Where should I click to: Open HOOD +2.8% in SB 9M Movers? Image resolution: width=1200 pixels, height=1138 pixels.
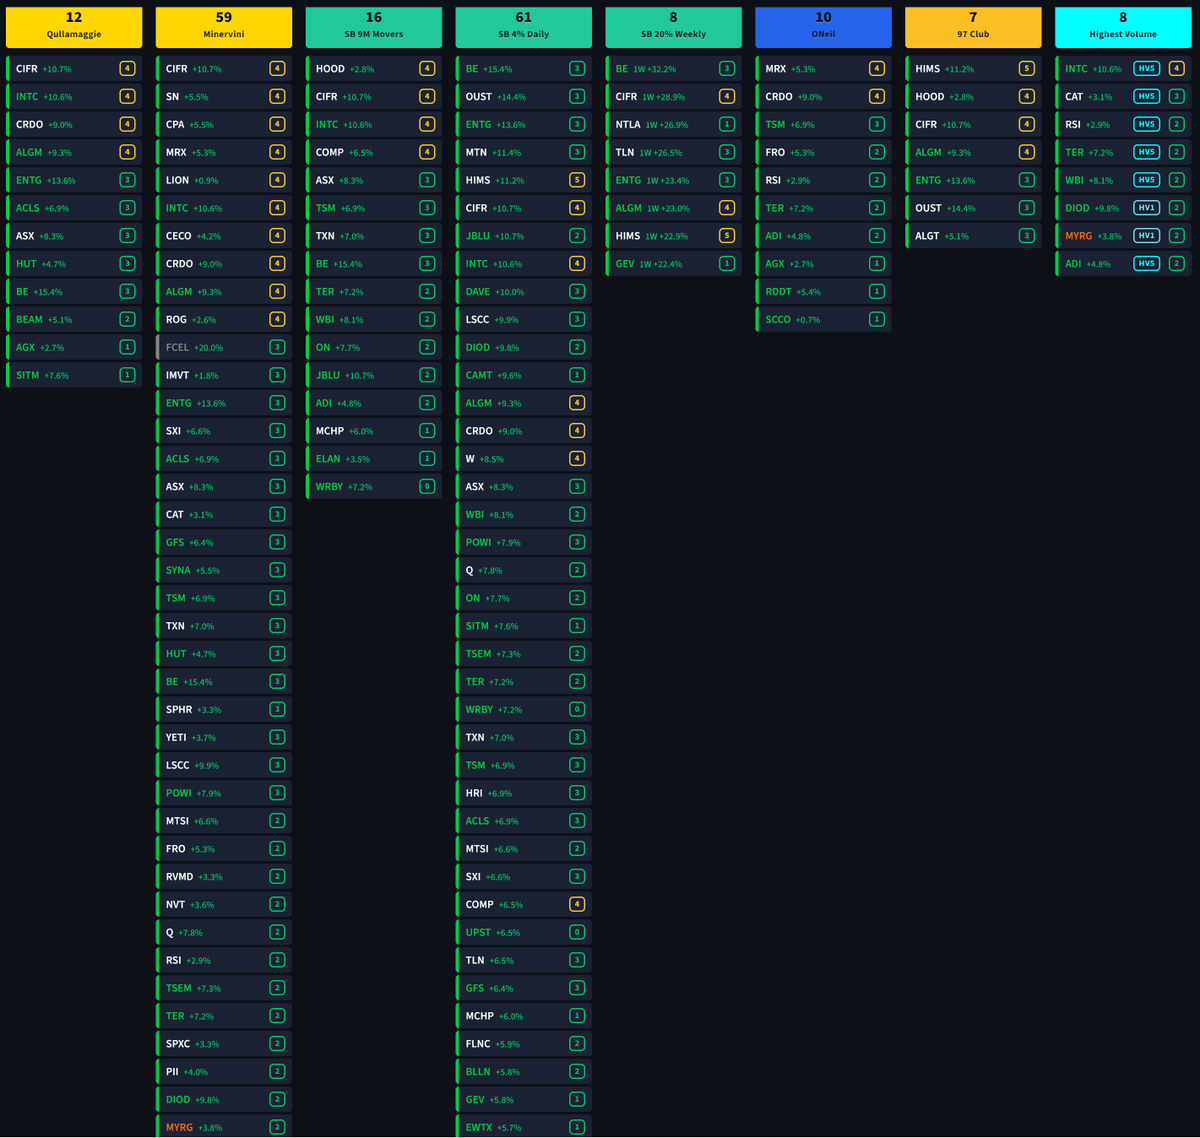(374, 69)
